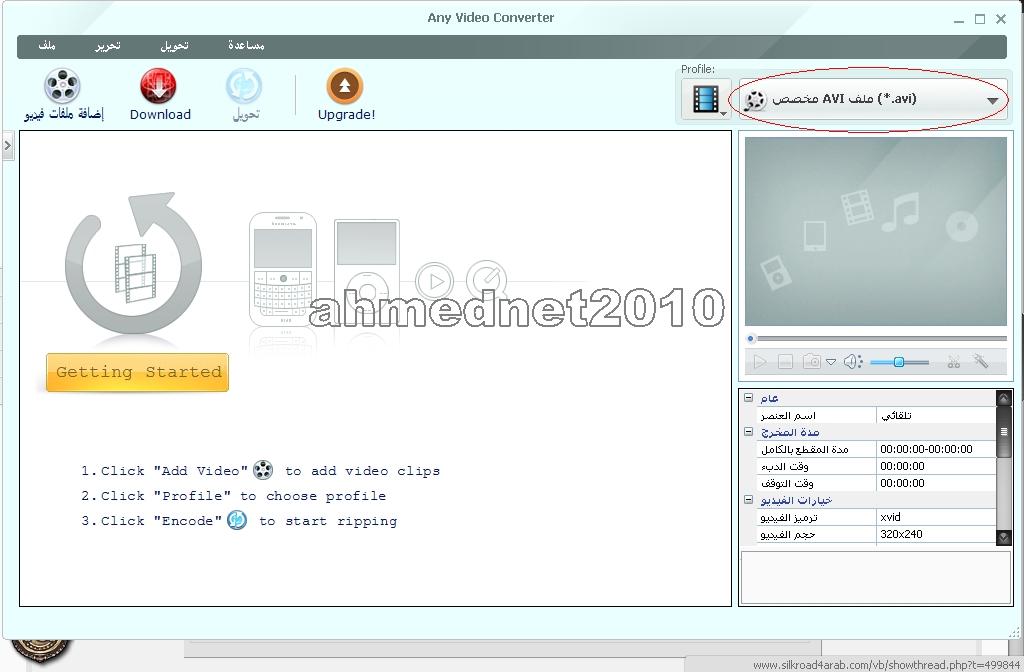Click the xvid codec value
This screenshot has height=672, width=1024.
[x=891, y=517]
